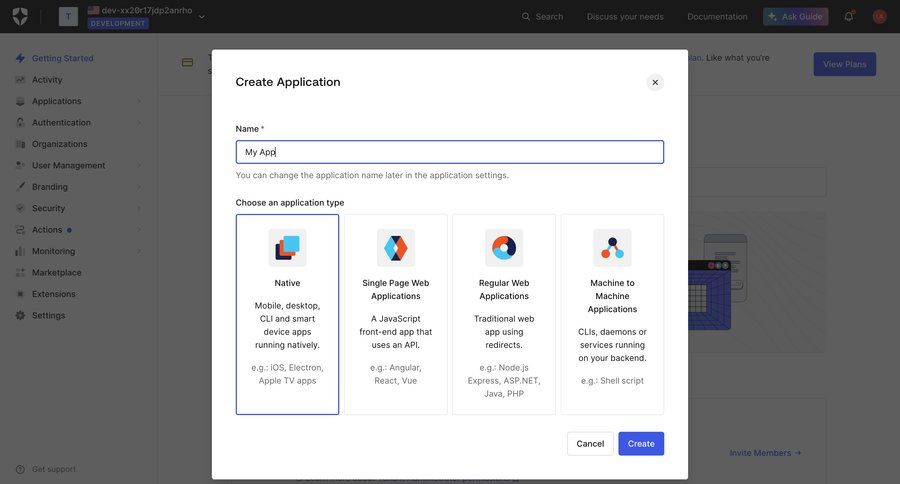900x484 pixels.
Task: Expand the tenant switcher chevron
Action: point(201,17)
